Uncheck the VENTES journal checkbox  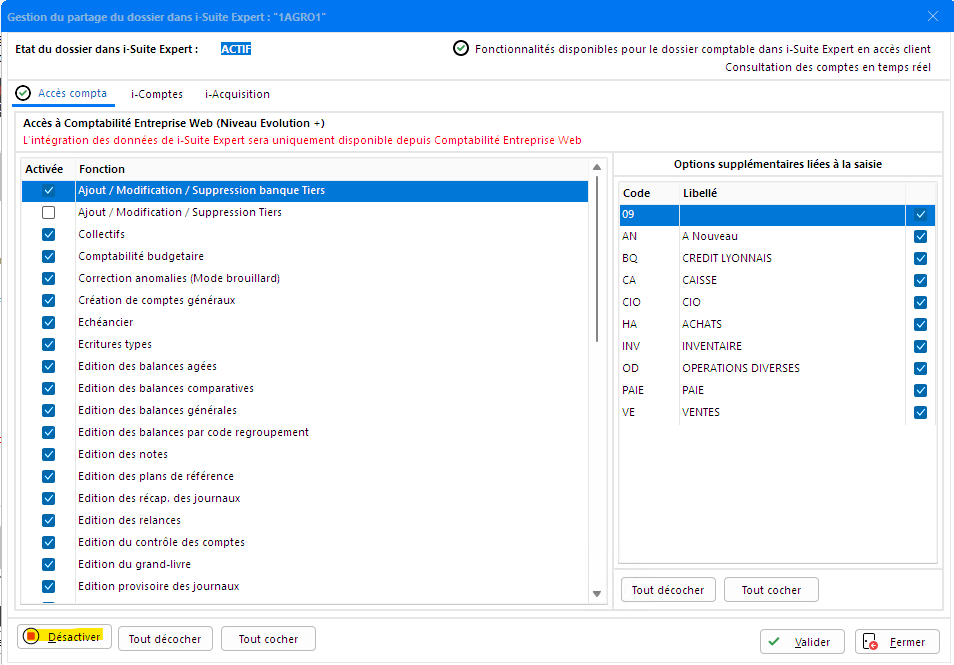[920, 412]
